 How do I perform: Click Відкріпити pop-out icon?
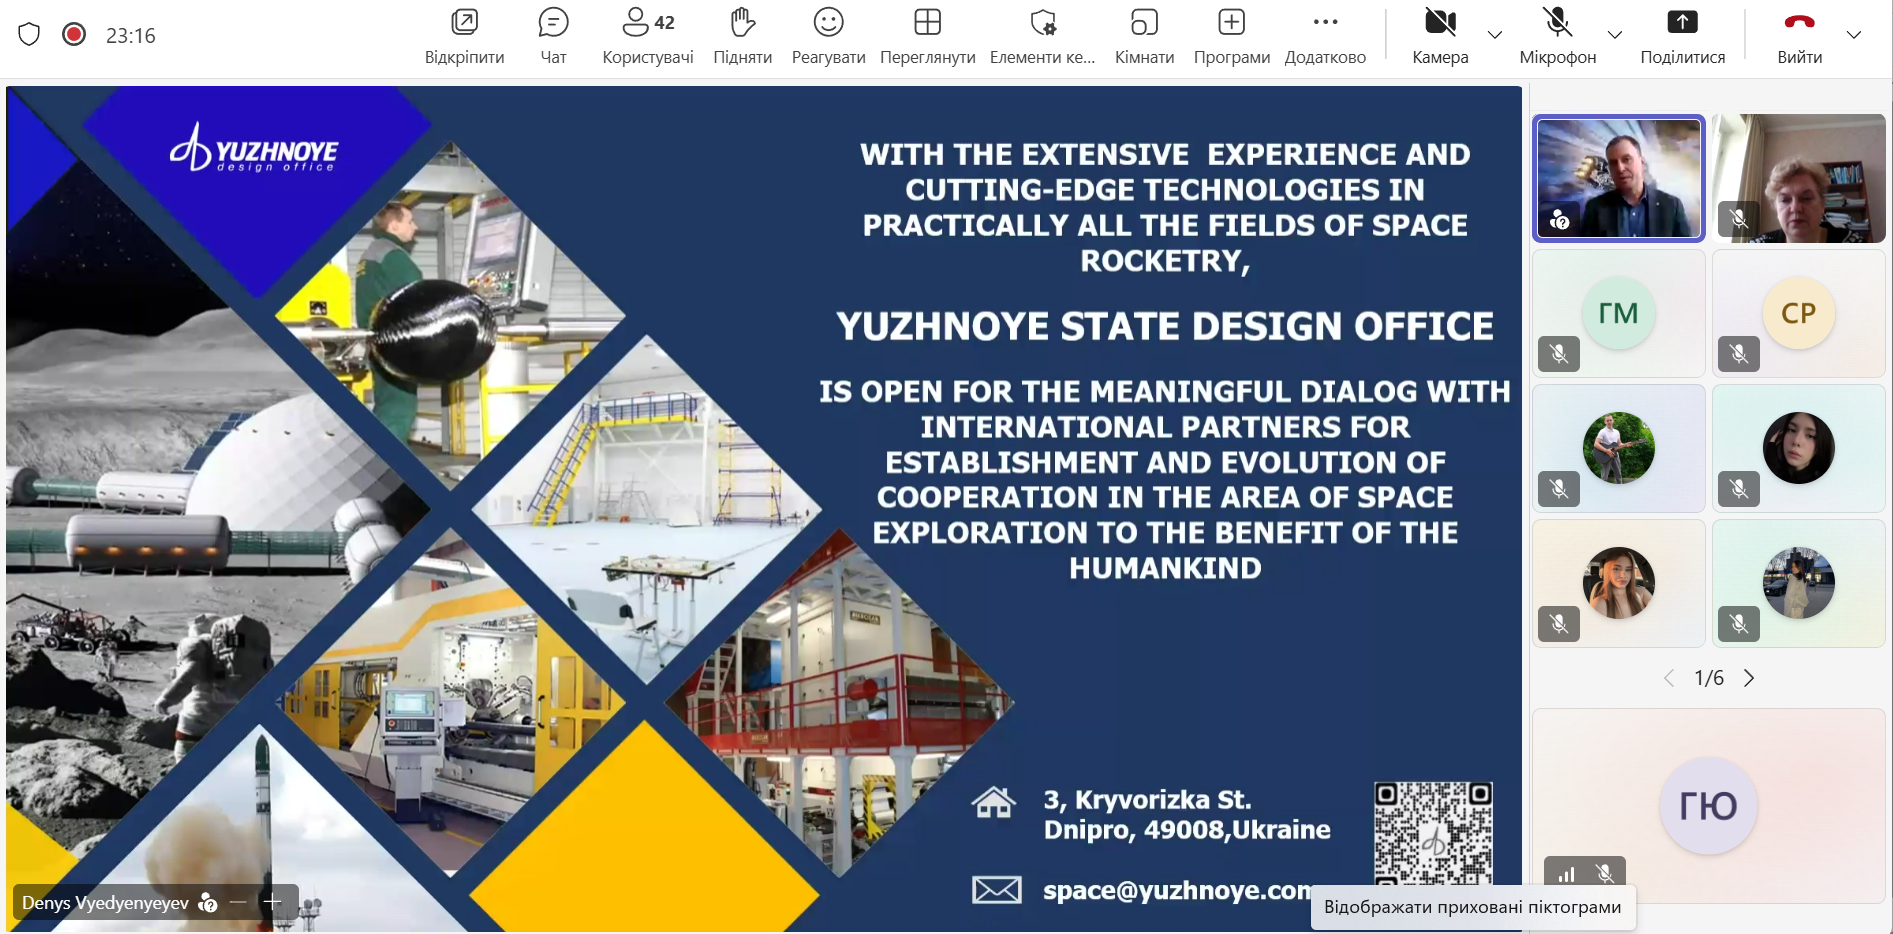[x=464, y=35]
